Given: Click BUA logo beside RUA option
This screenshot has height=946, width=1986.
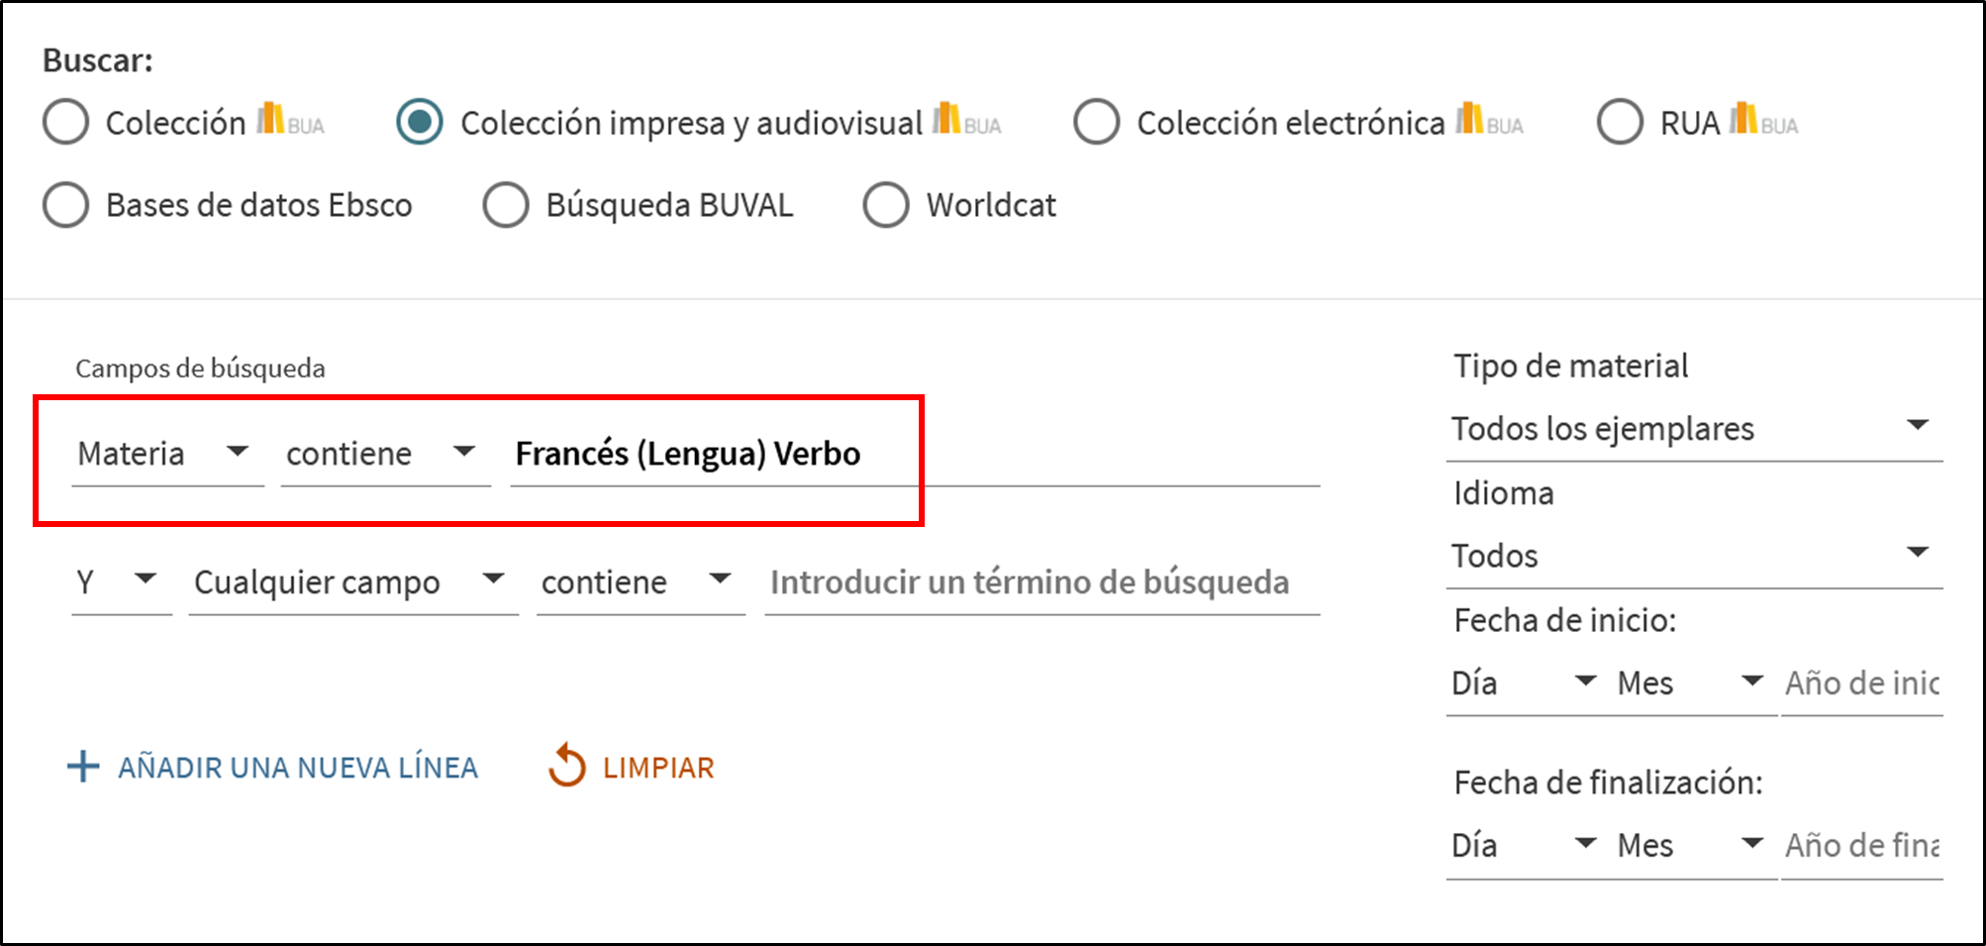Looking at the screenshot, I should (1763, 121).
